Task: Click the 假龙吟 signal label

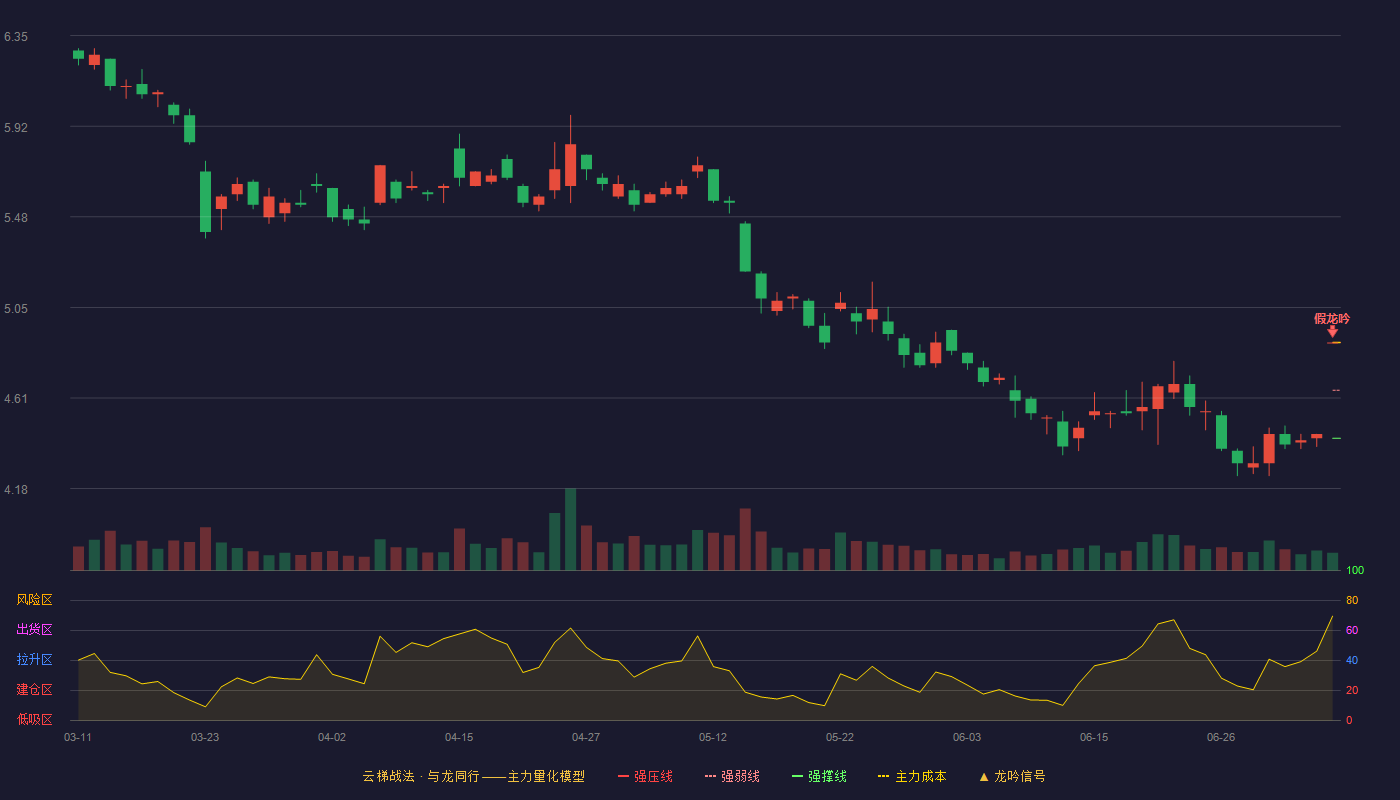Action: 1332,319
